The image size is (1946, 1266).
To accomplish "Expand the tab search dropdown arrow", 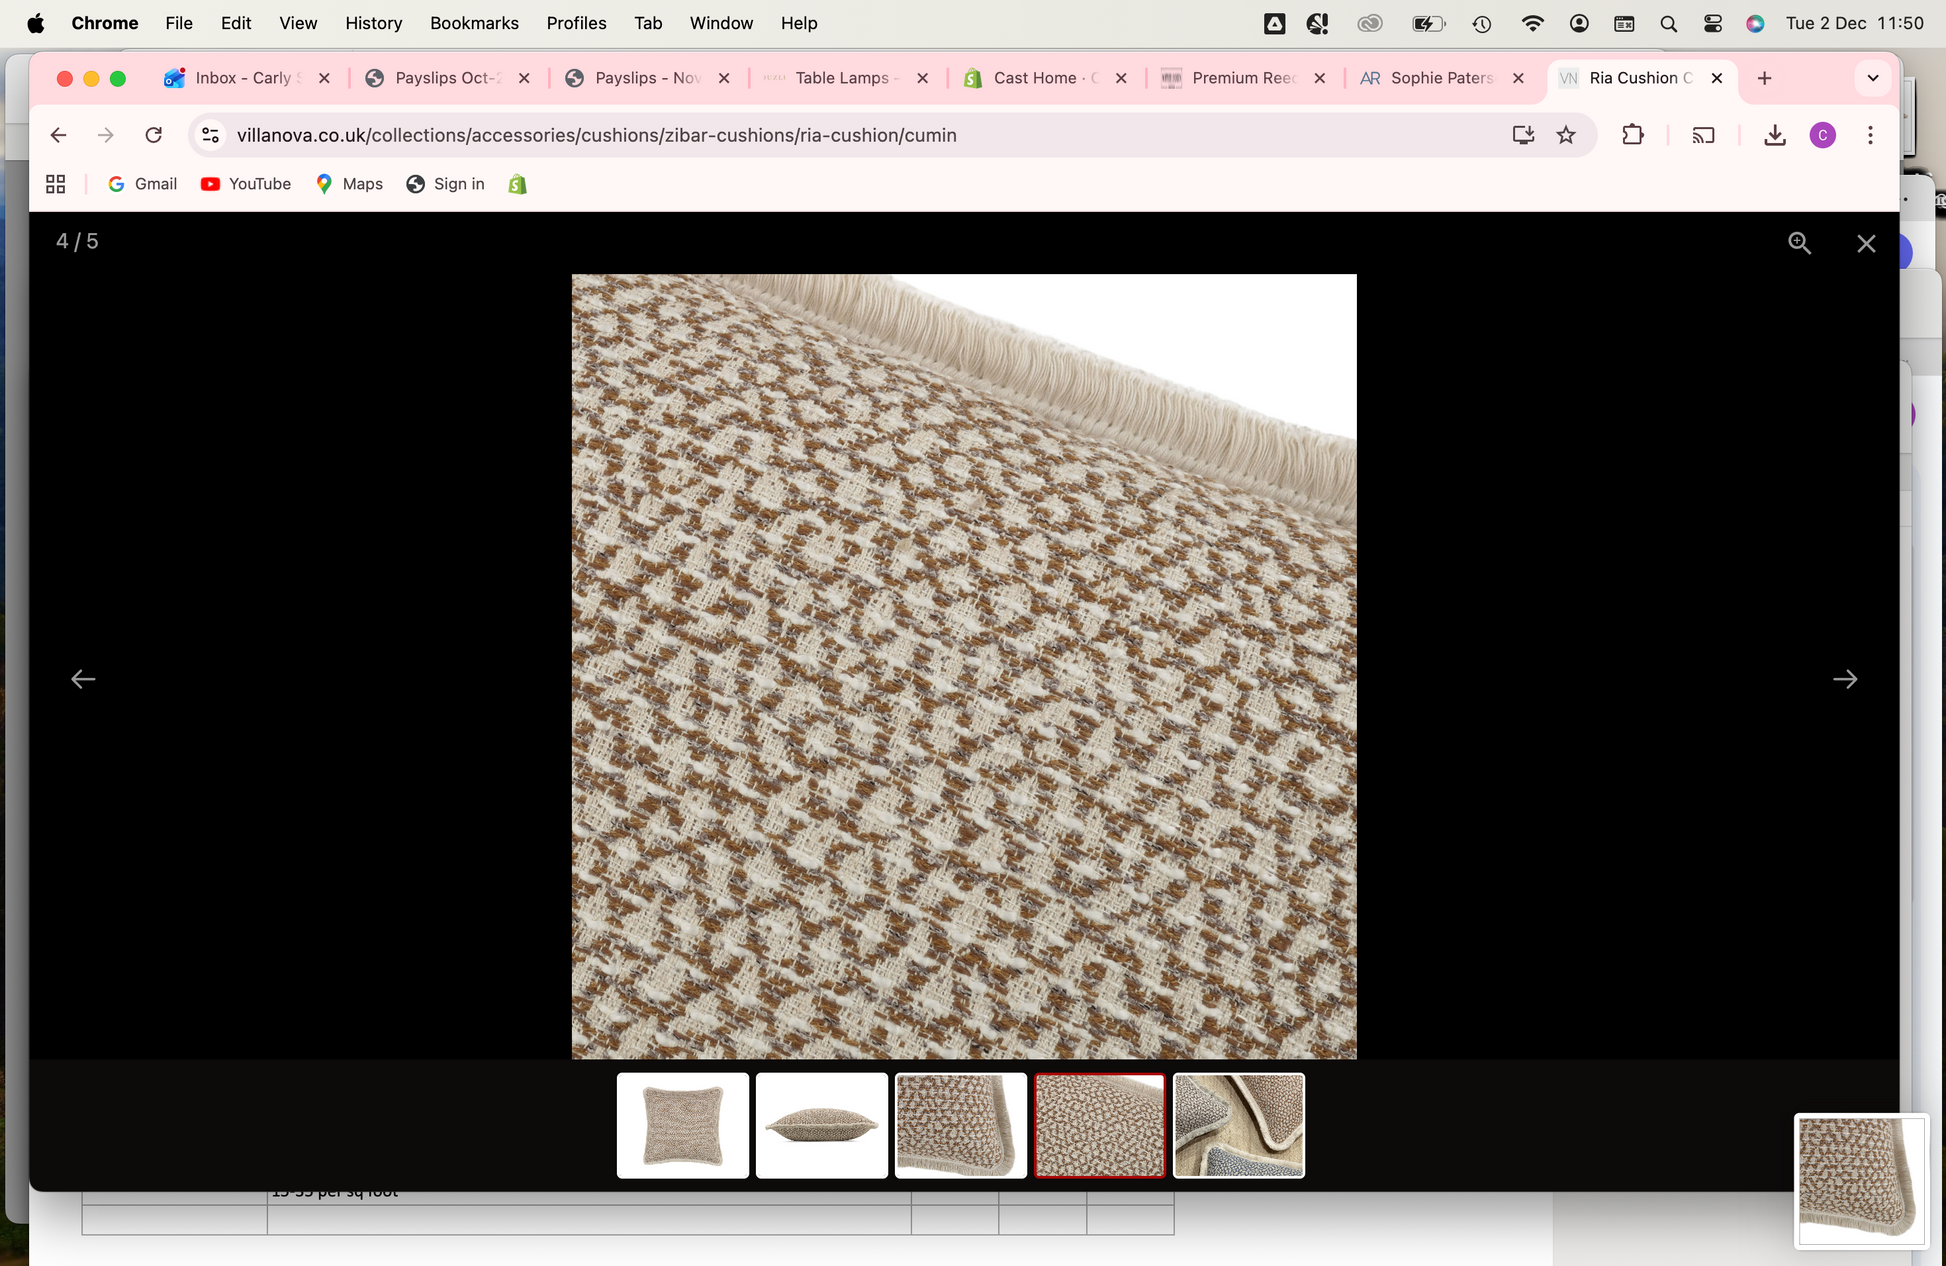I will pos(1872,78).
